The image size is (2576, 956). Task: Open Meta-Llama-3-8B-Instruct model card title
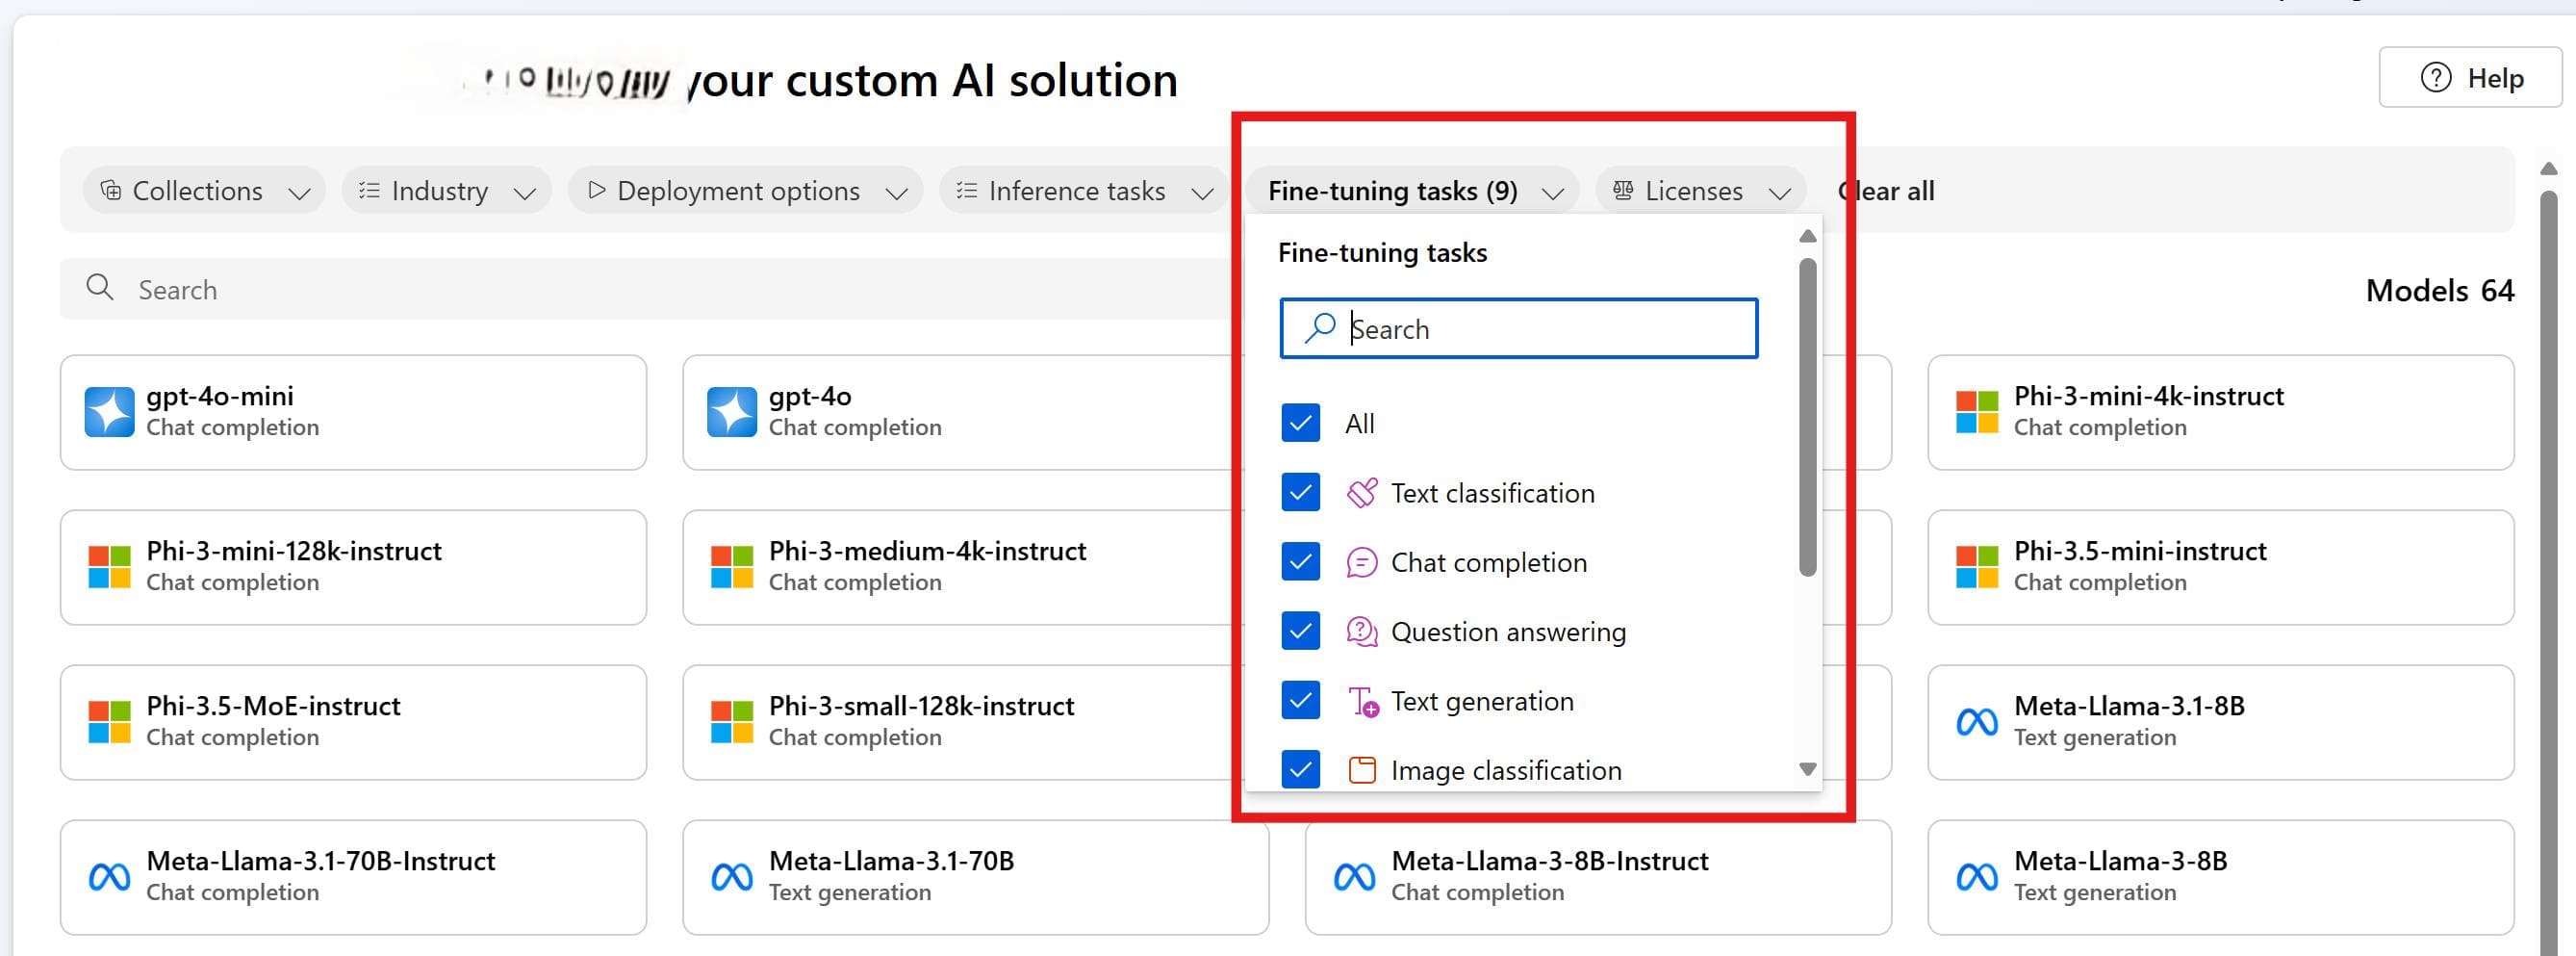tap(1550, 861)
